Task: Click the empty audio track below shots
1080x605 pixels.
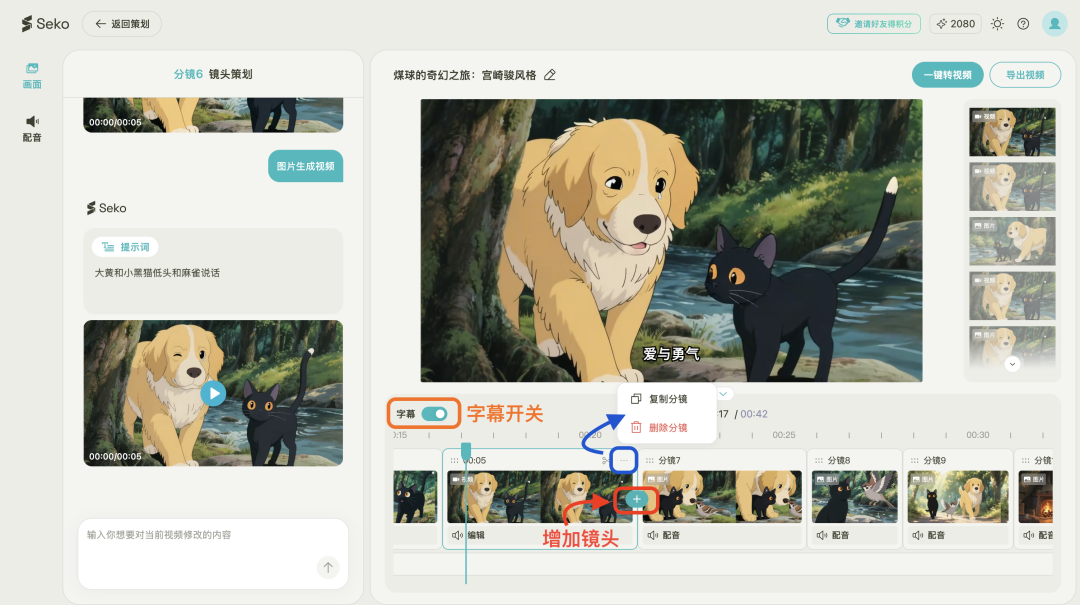Action: tap(723, 564)
